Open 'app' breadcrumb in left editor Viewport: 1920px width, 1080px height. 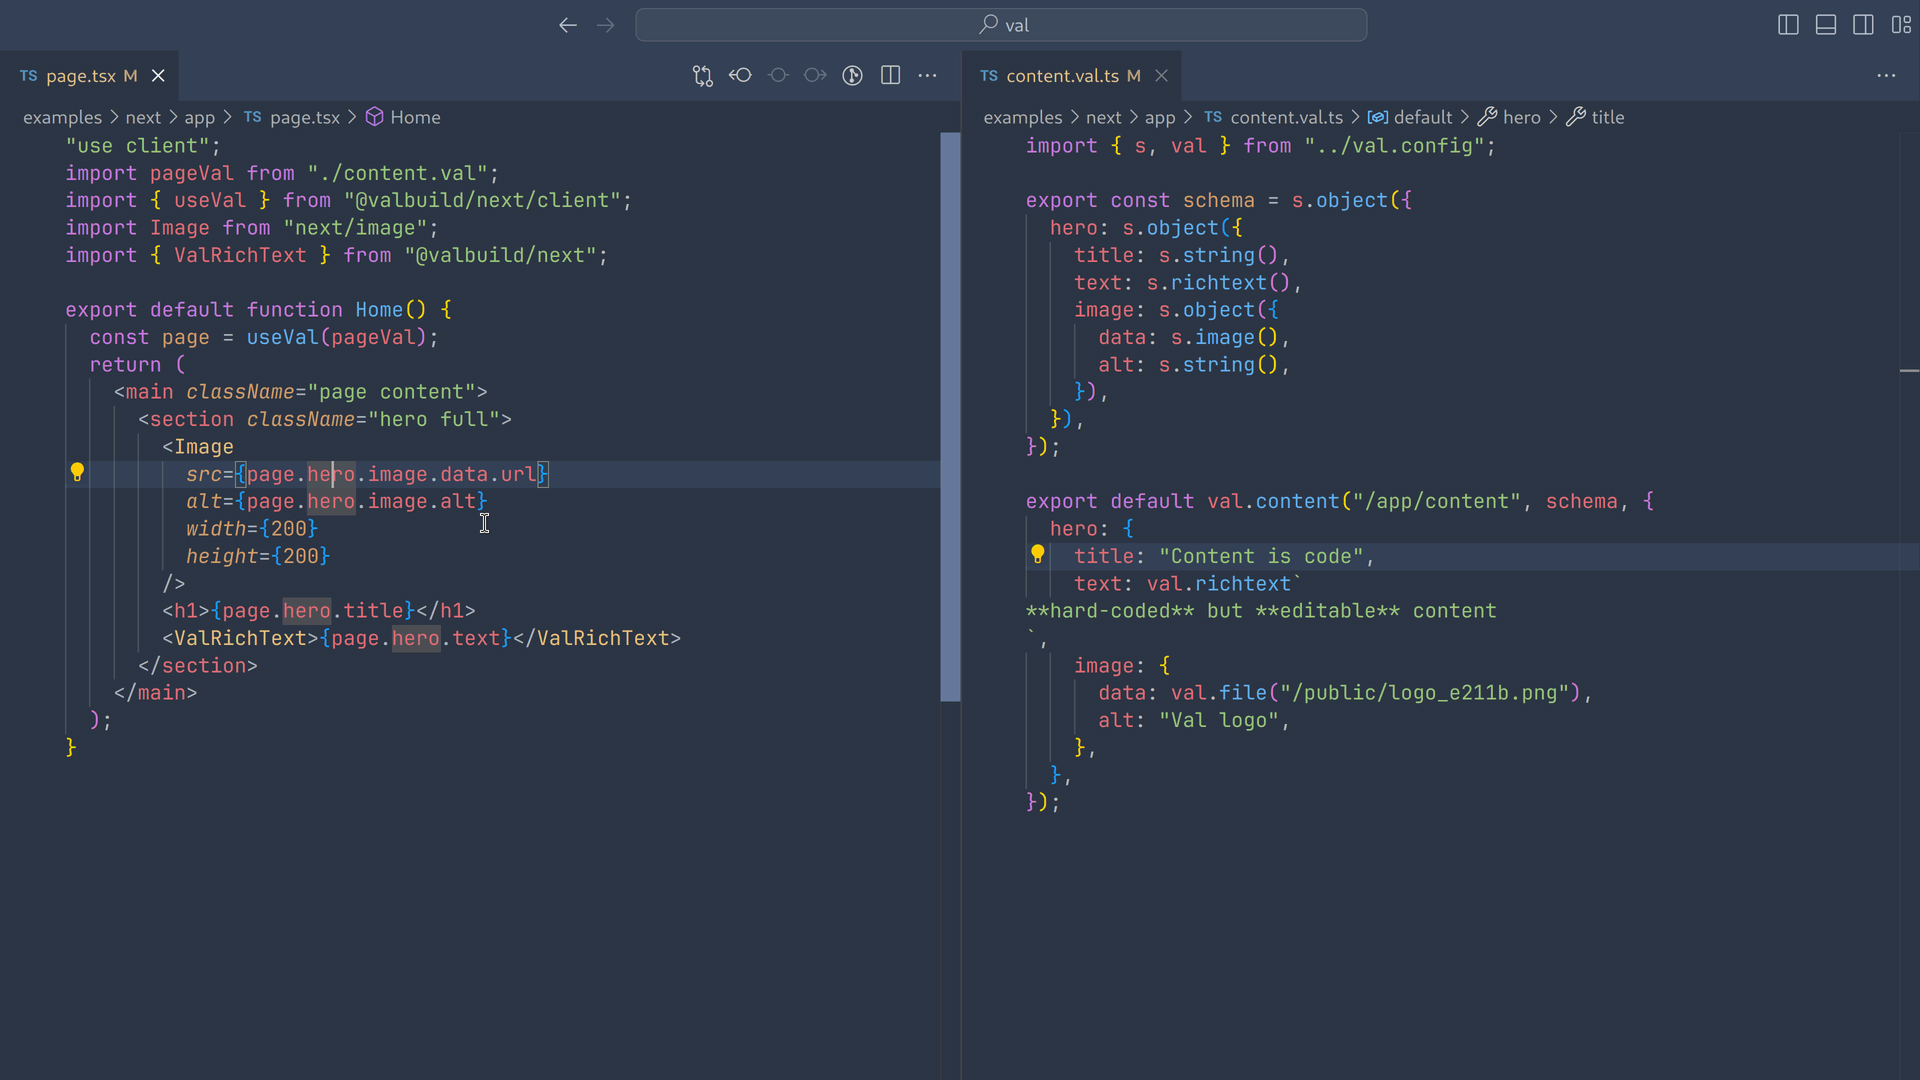(x=199, y=117)
